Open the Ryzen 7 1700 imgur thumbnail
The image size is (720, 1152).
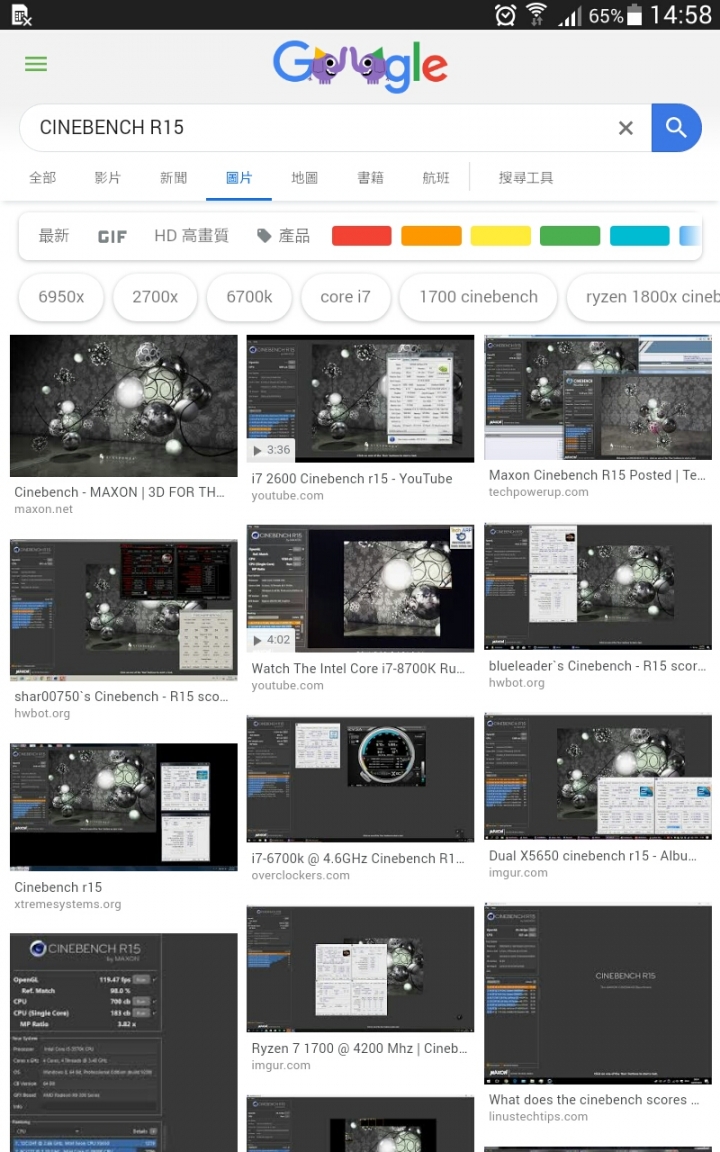tap(360, 969)
